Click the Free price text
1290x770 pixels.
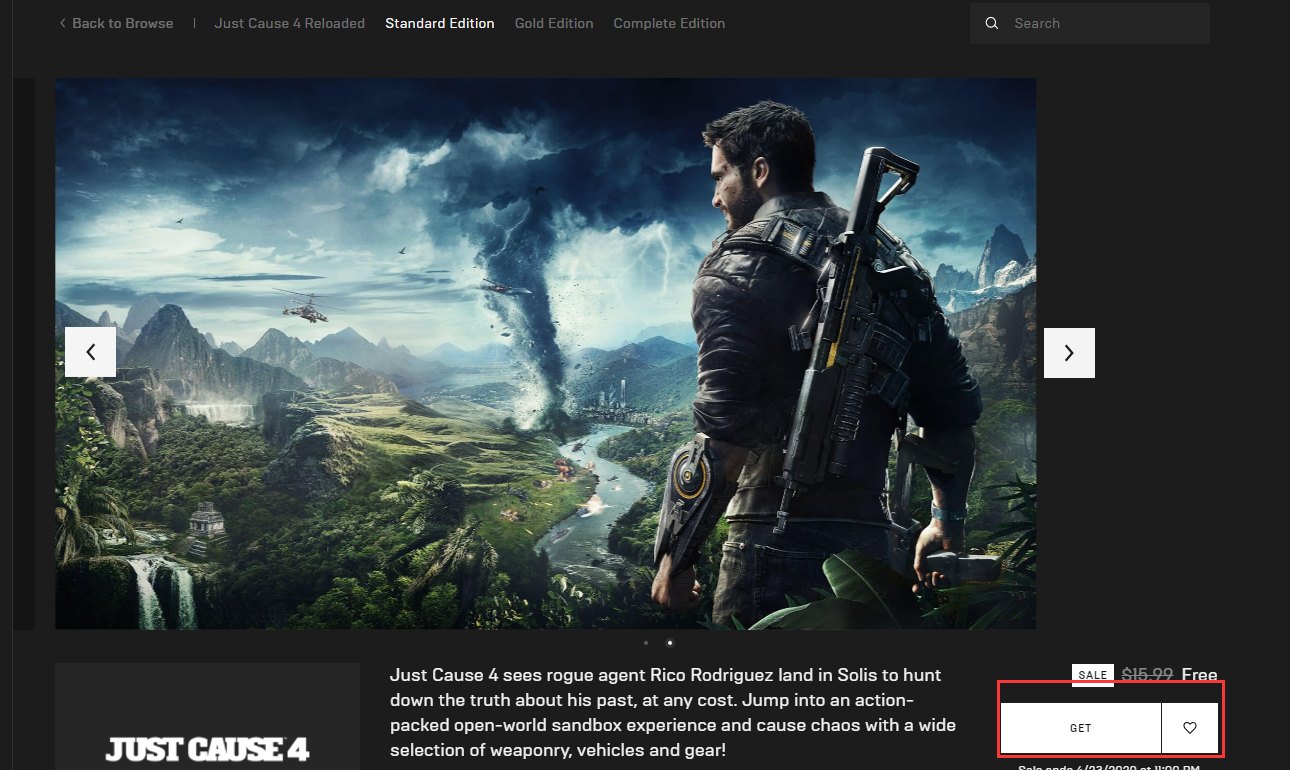coord(1199,675)
